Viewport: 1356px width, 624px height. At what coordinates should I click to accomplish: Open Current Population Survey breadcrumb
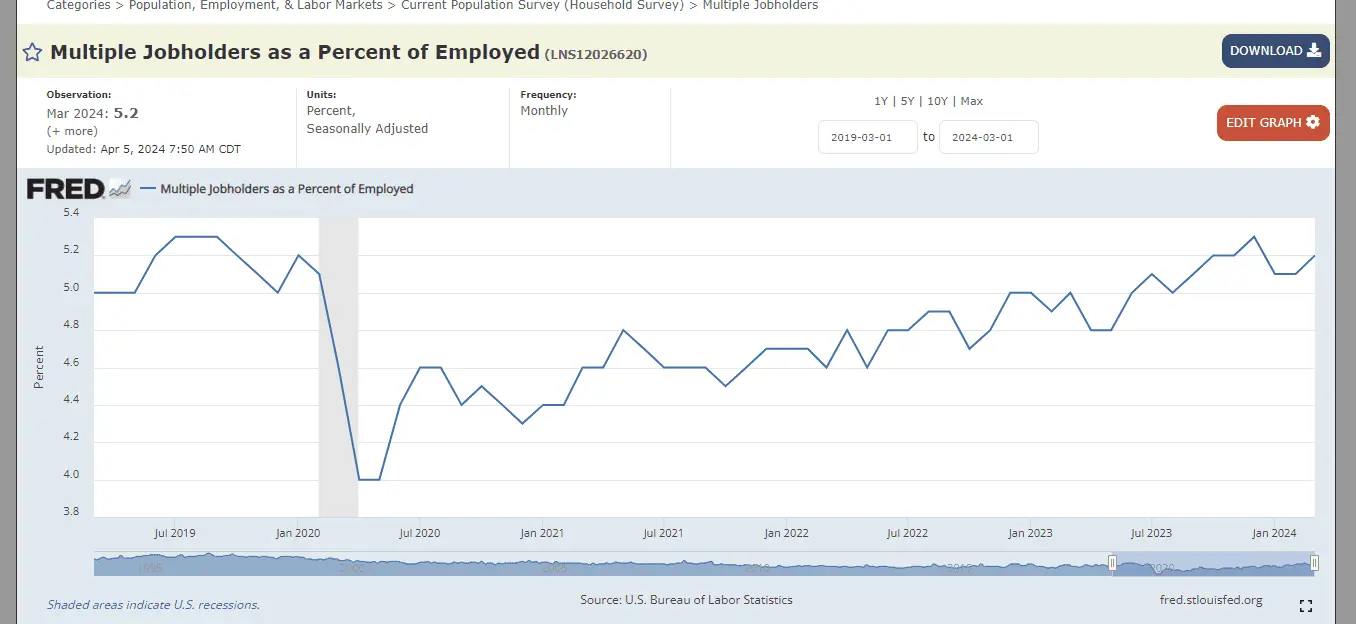(542, 6)
